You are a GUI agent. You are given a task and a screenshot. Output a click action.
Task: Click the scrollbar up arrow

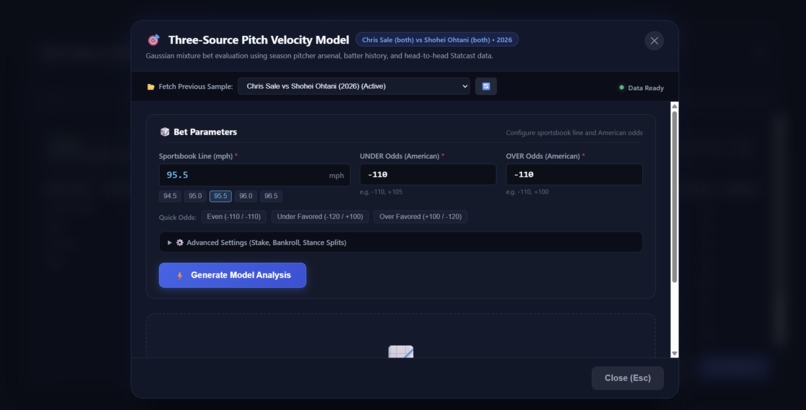(x=674, y=106)
